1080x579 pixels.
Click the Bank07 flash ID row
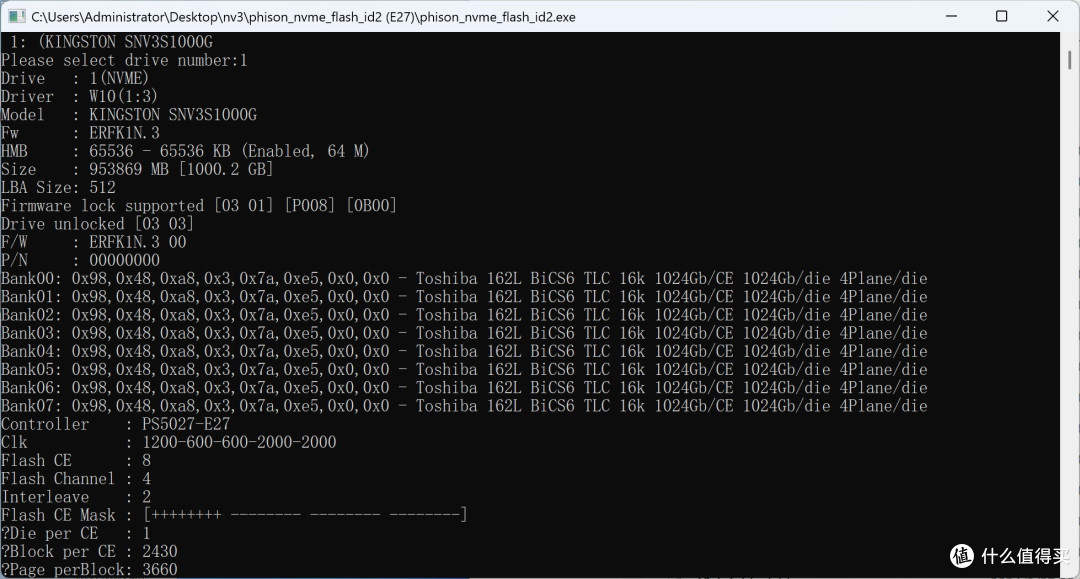[x=464, y=406]
